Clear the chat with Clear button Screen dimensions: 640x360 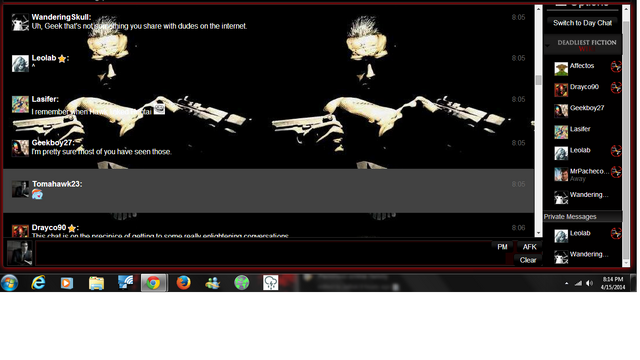(x=528, y=260)
